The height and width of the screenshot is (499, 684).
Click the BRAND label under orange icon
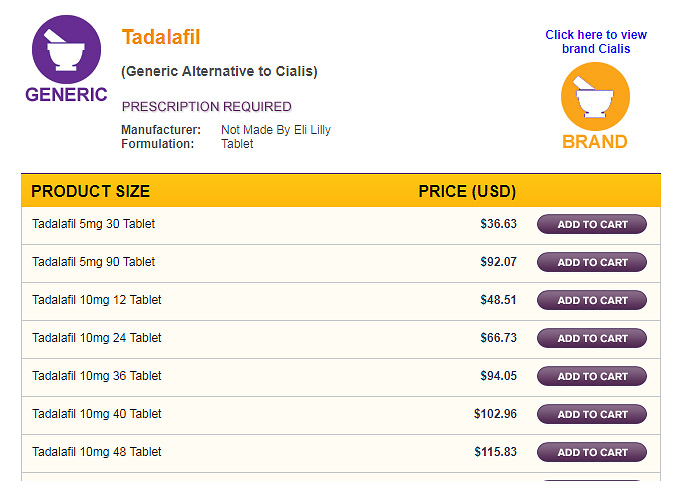595,142
